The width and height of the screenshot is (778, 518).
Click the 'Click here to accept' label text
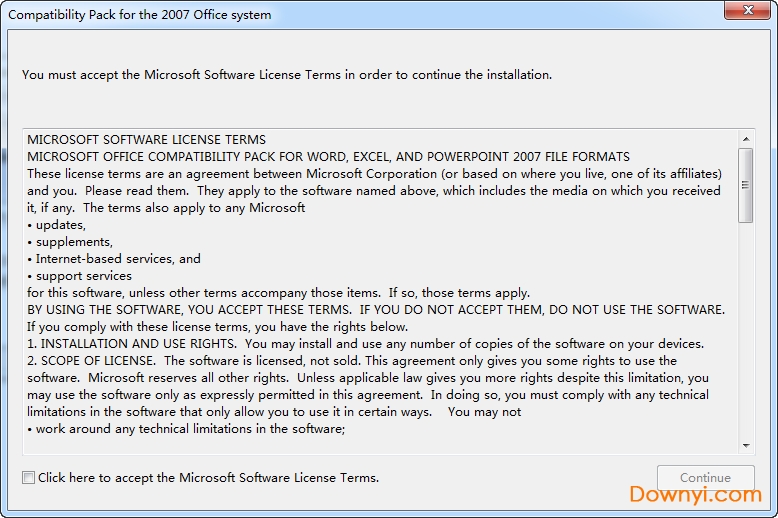pos(208,478)
